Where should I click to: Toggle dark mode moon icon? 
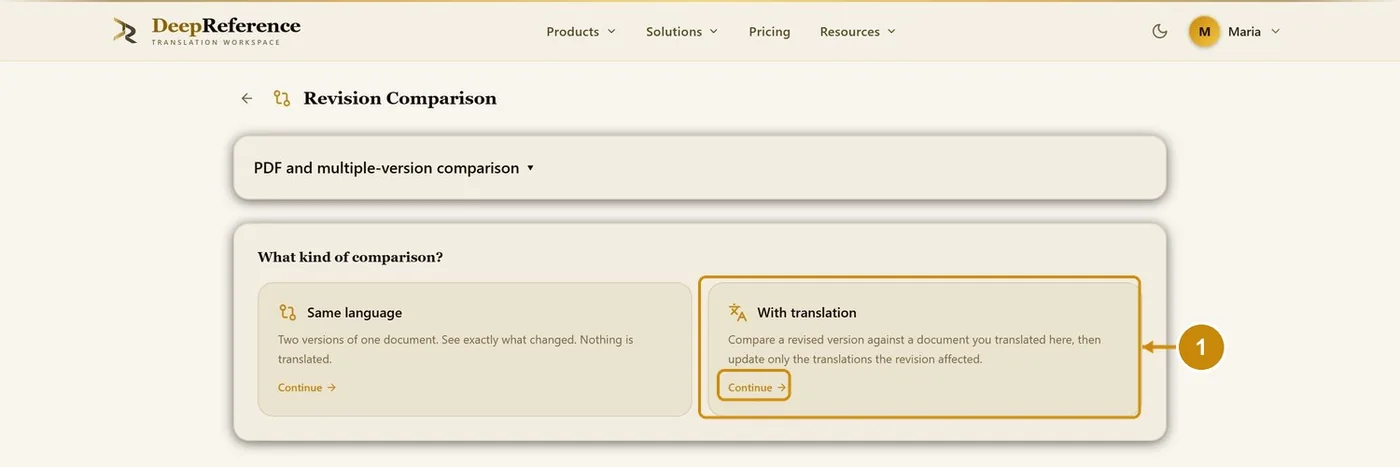click(x=1160, y=31)
